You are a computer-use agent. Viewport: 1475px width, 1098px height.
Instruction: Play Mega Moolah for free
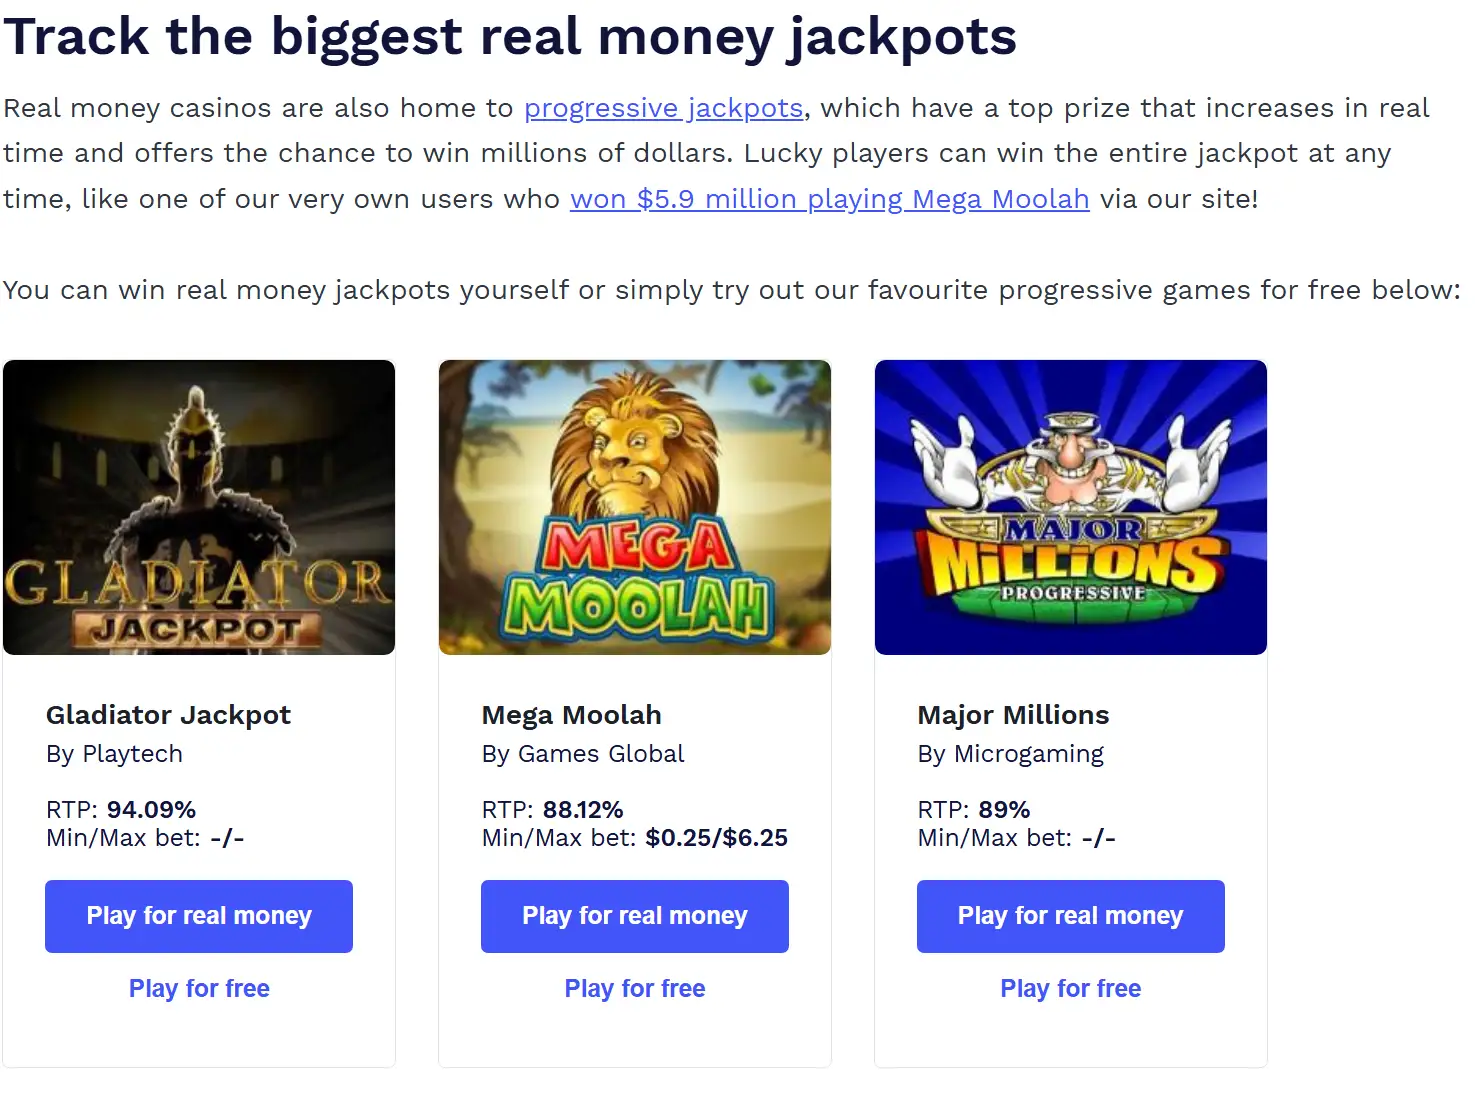635,989
